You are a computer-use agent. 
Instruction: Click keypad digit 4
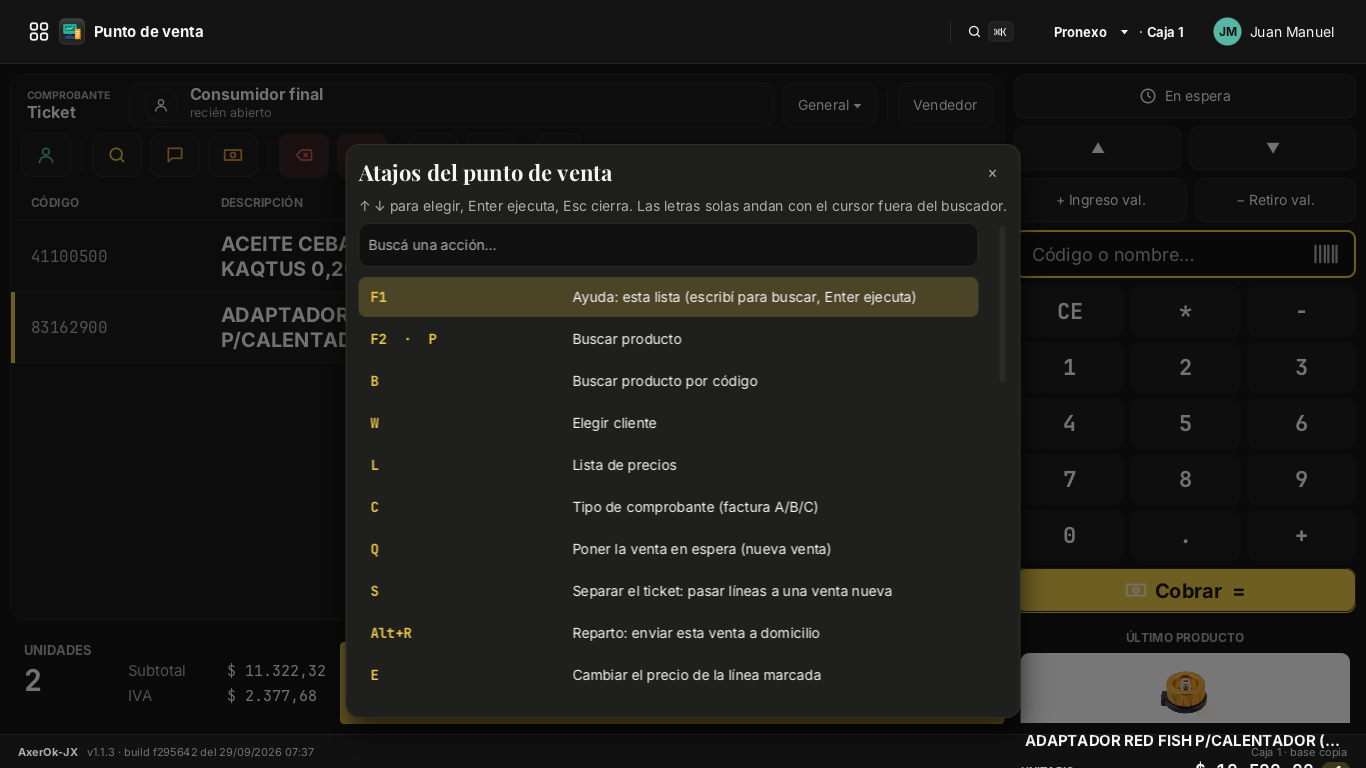click(x=1070, y=423)
